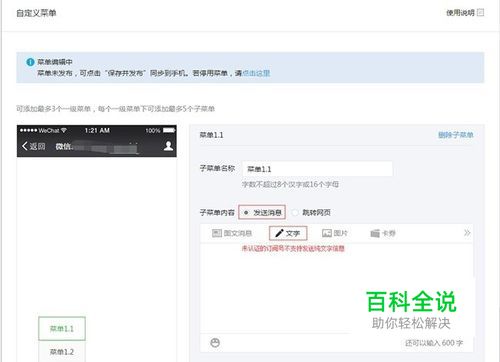Switch to the 文字 text tab
The image size is (500, 362).
coord(288,233)
